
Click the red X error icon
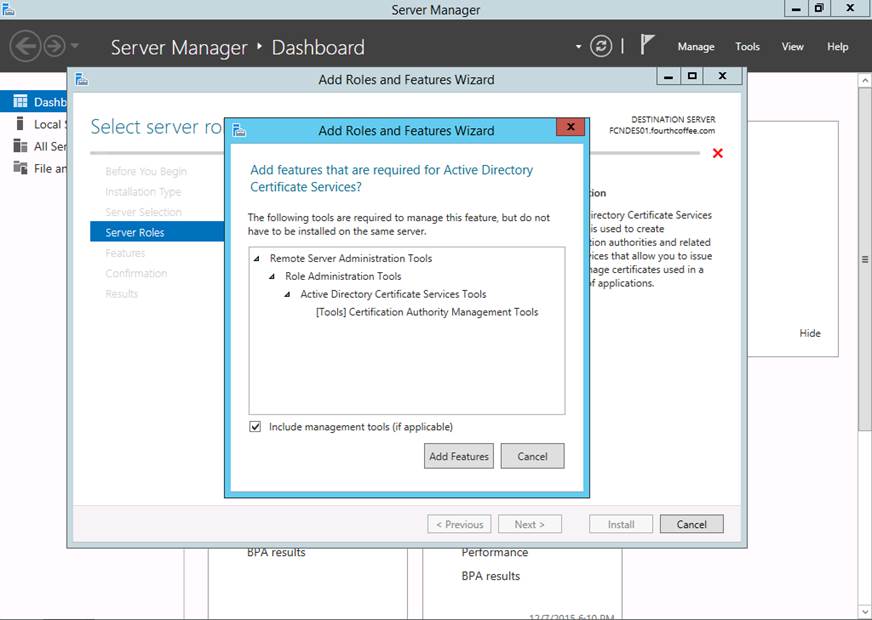pos(717,153)
